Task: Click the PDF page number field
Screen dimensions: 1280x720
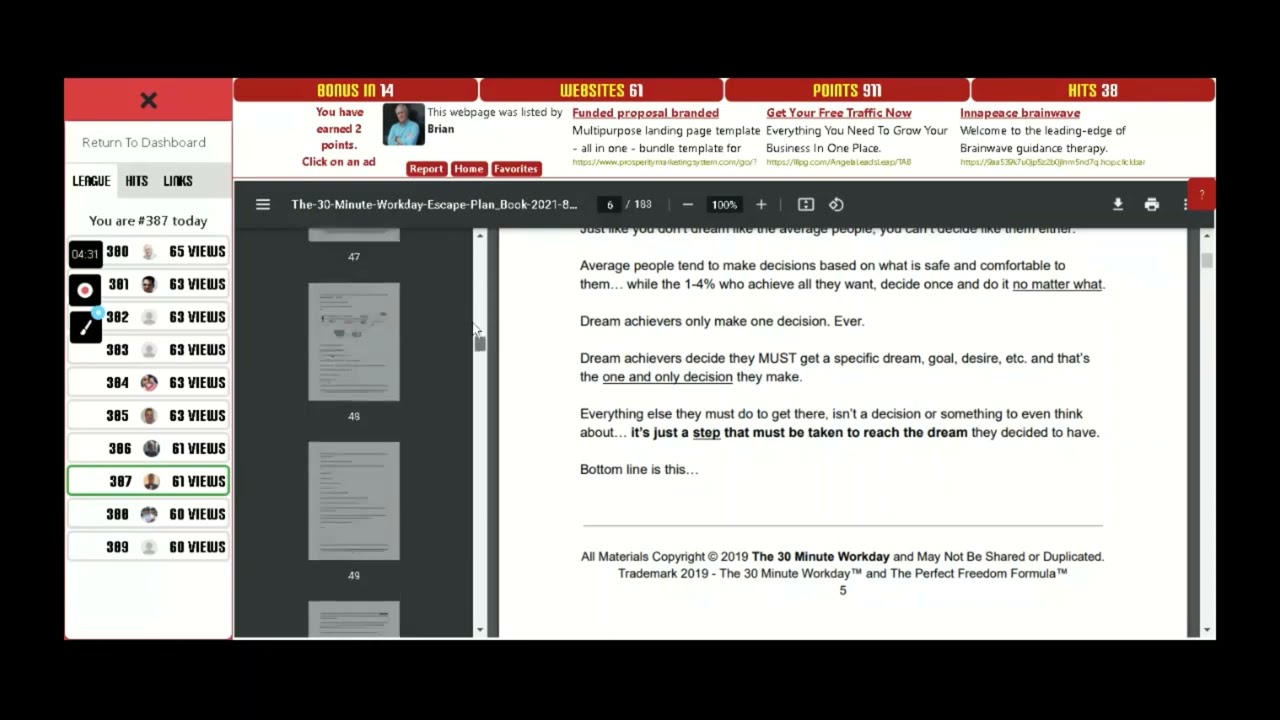Action: pyautogui.click(x=609, y=204)
